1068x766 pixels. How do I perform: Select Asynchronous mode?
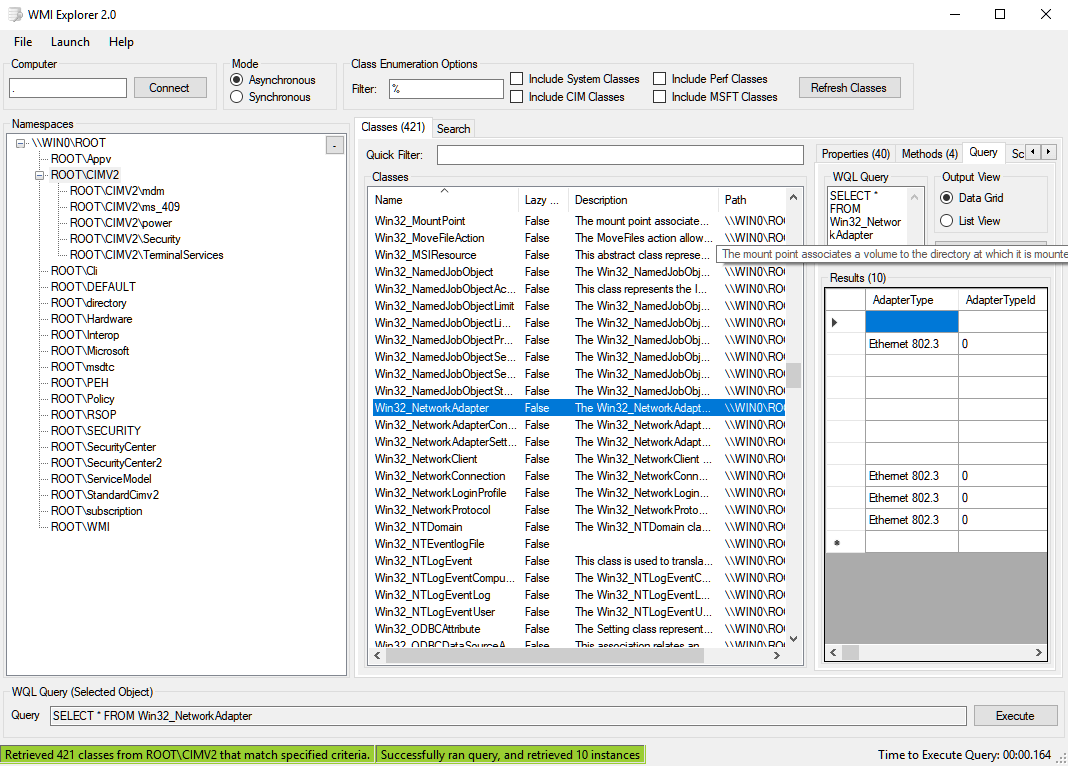(x=274, y=80)
